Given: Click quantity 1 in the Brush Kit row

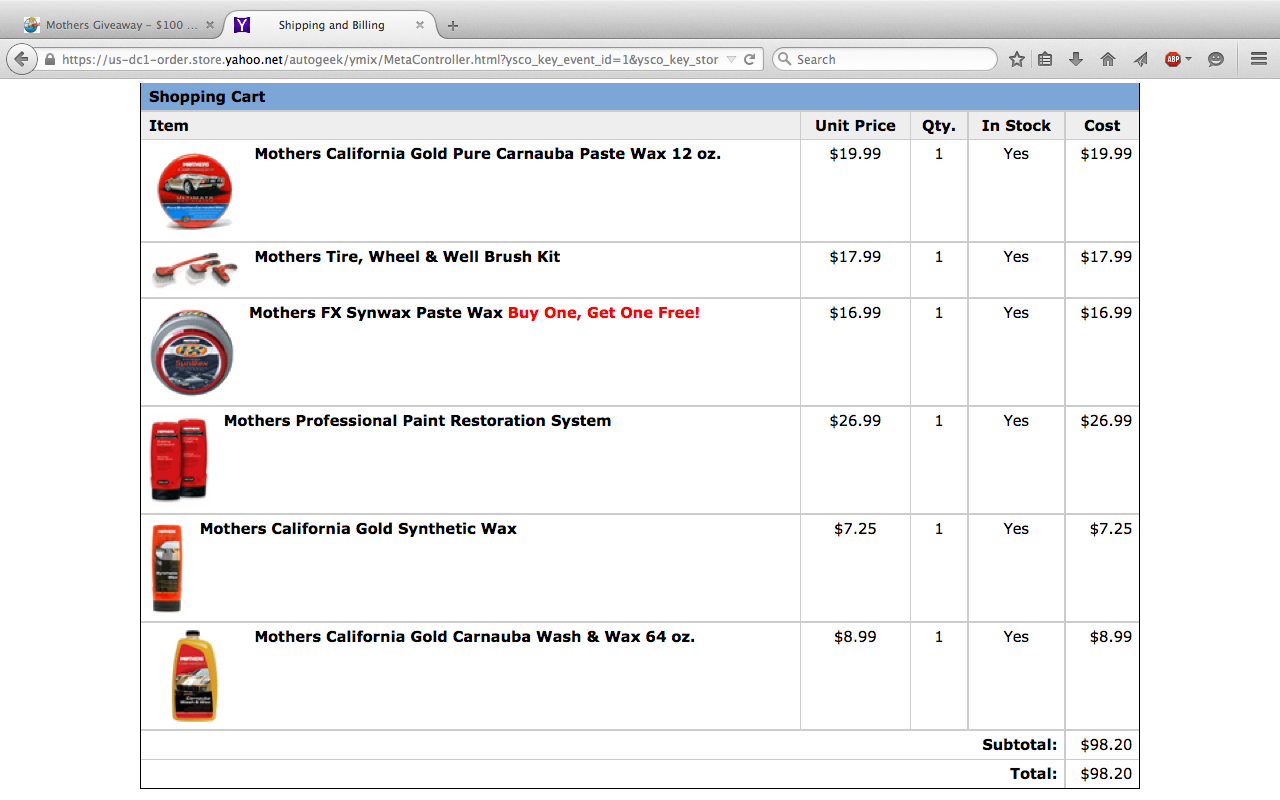Looking at the screenshot, I should click(939, 256).
